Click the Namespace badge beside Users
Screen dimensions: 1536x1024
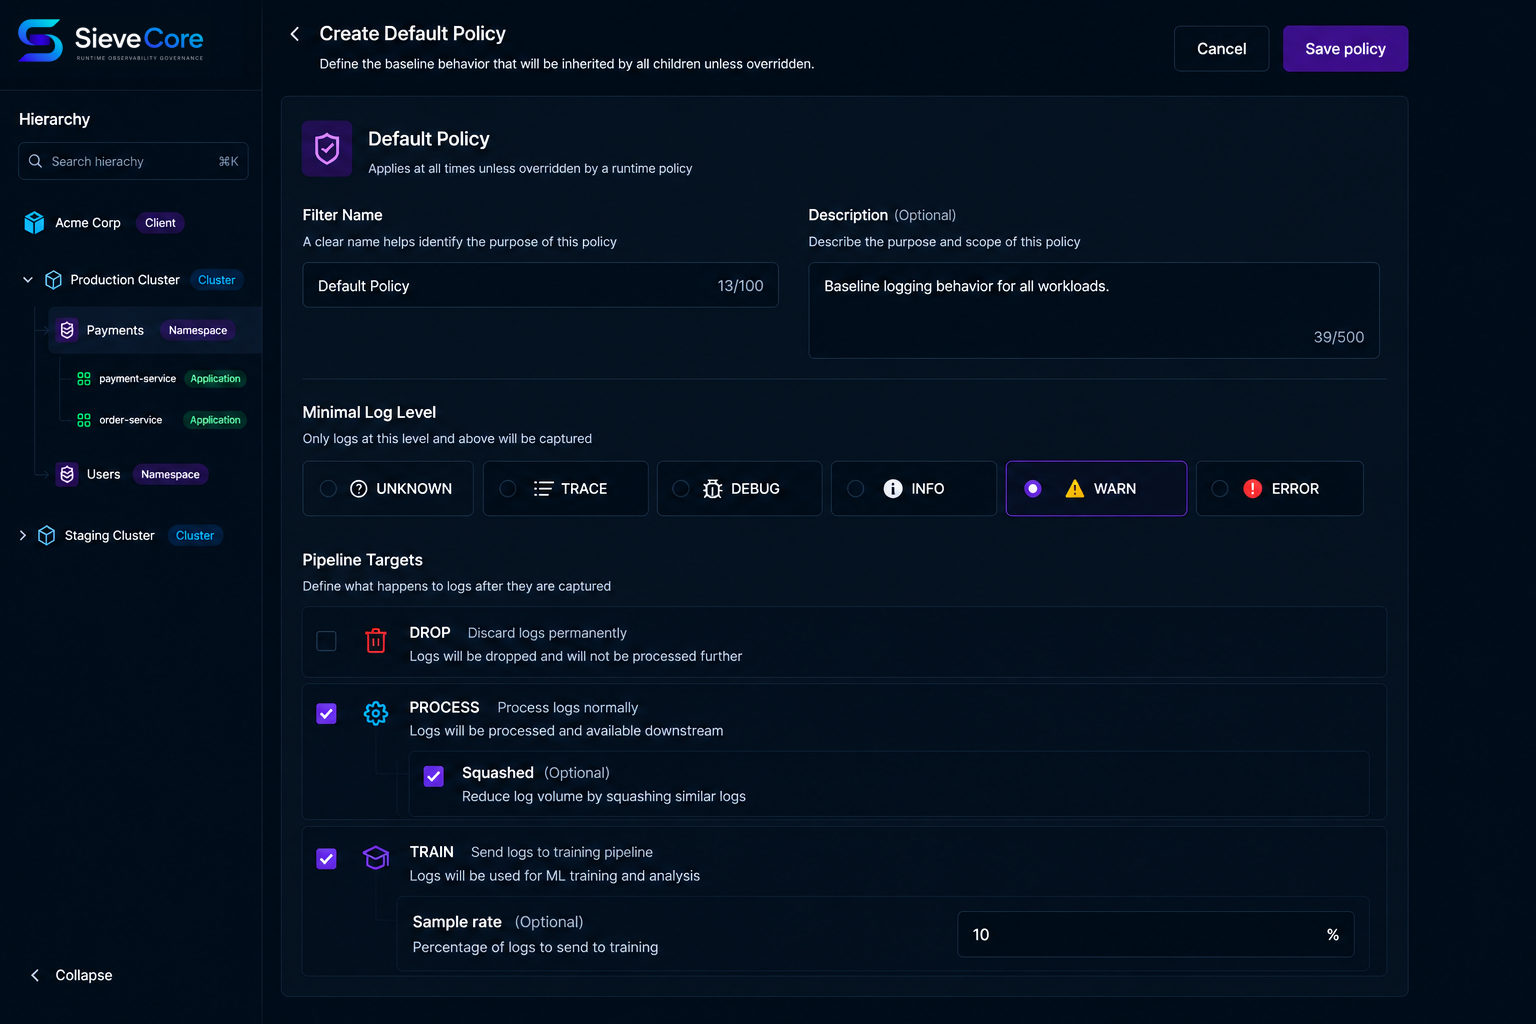(x=170, y=474)
